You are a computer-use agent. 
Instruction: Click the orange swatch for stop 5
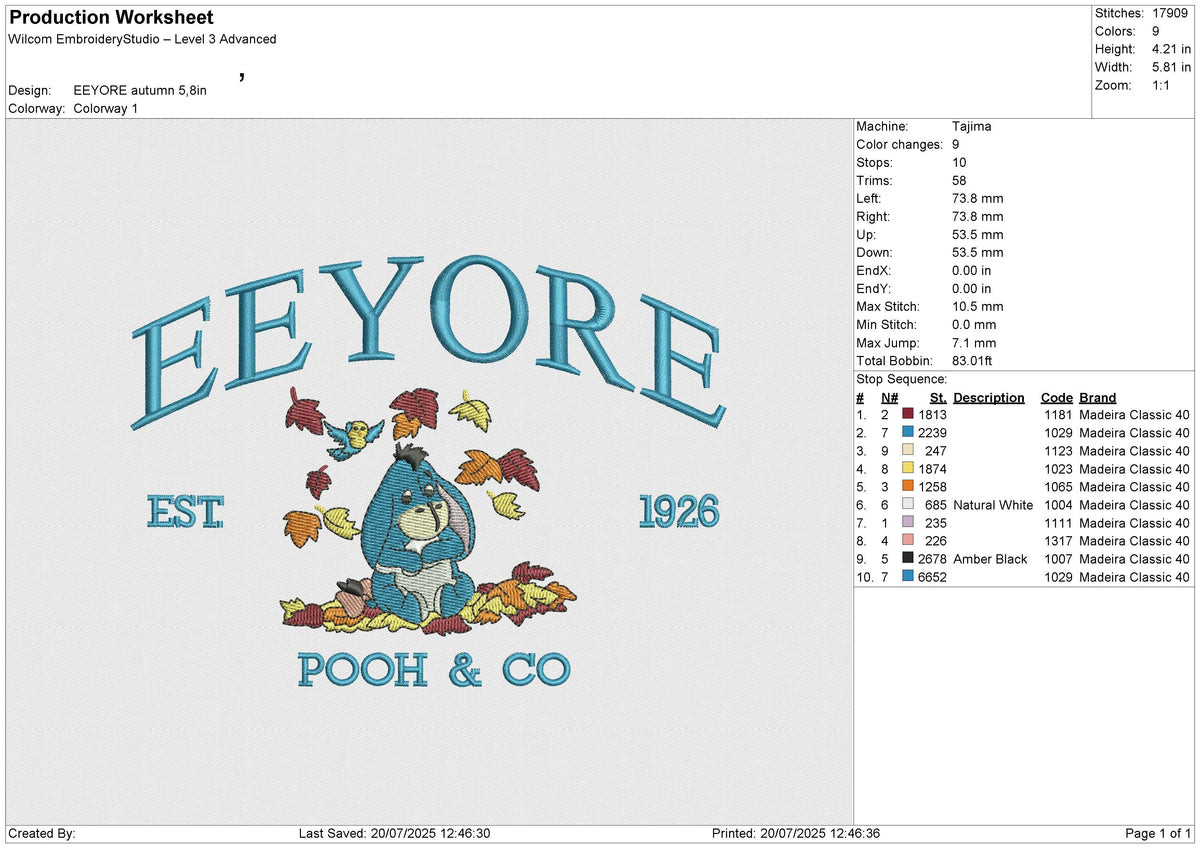[908, 487]
